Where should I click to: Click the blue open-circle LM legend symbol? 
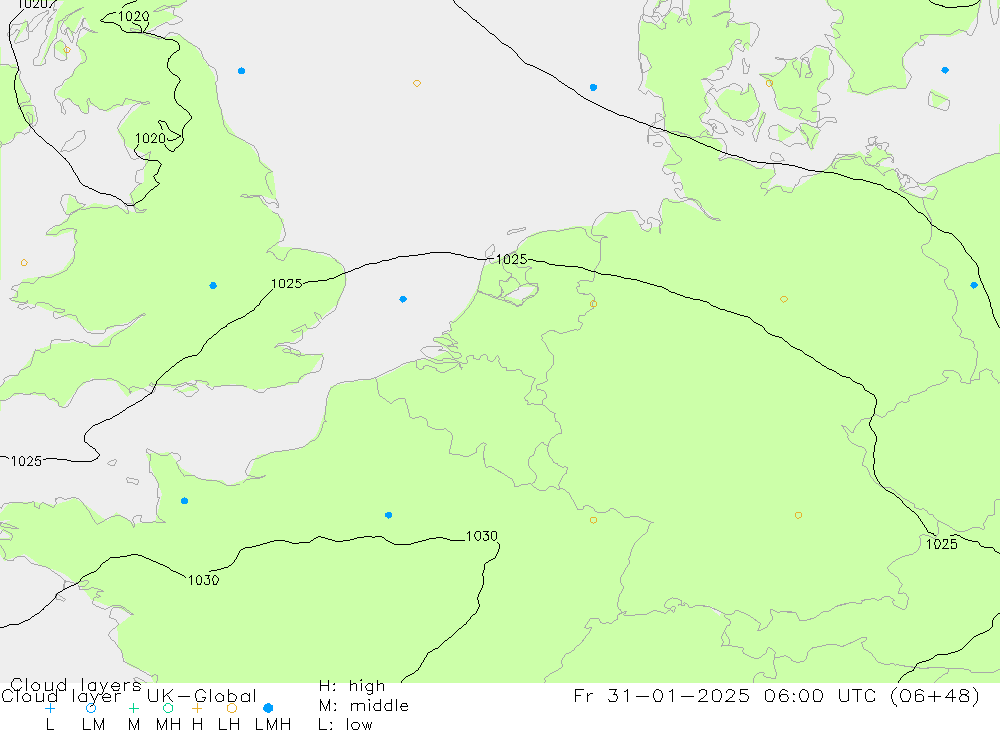[91, 708]
